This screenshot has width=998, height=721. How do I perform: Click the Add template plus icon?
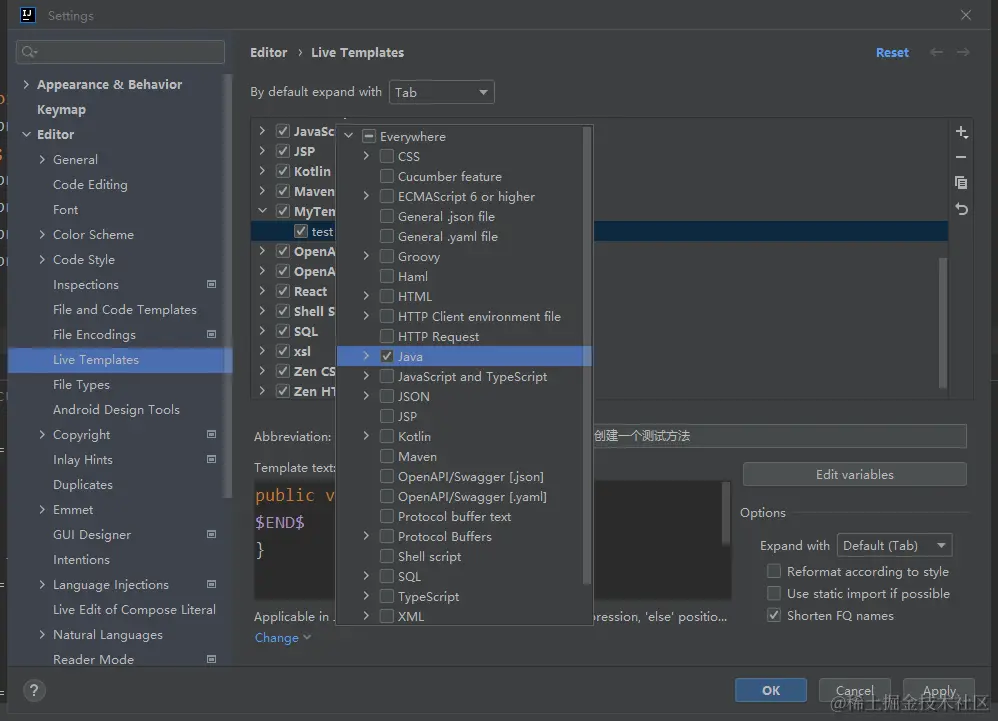[x=961, y=132]
